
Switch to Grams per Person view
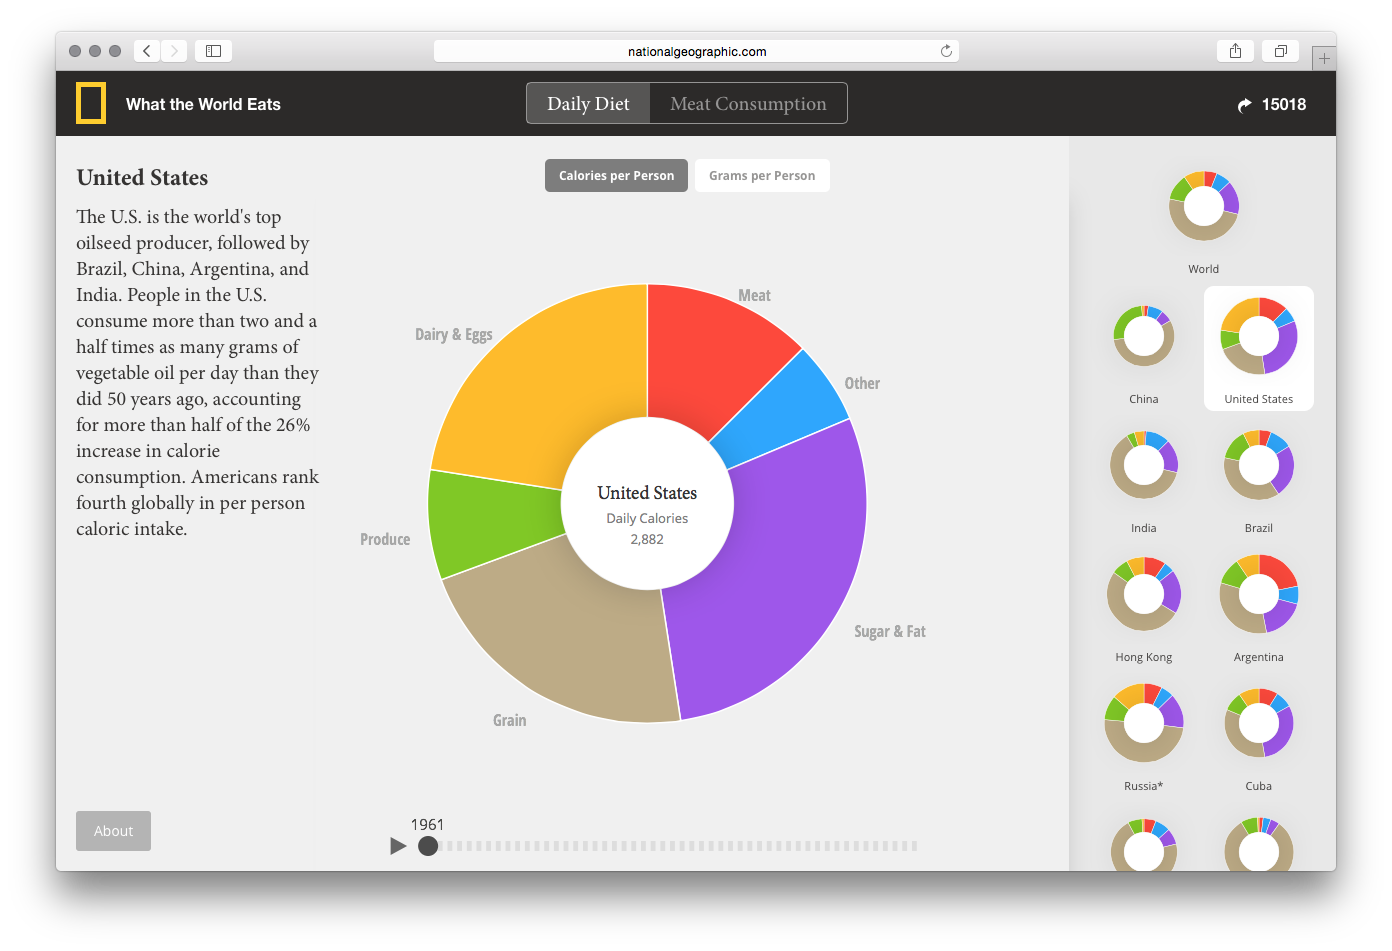click(762, 176)
